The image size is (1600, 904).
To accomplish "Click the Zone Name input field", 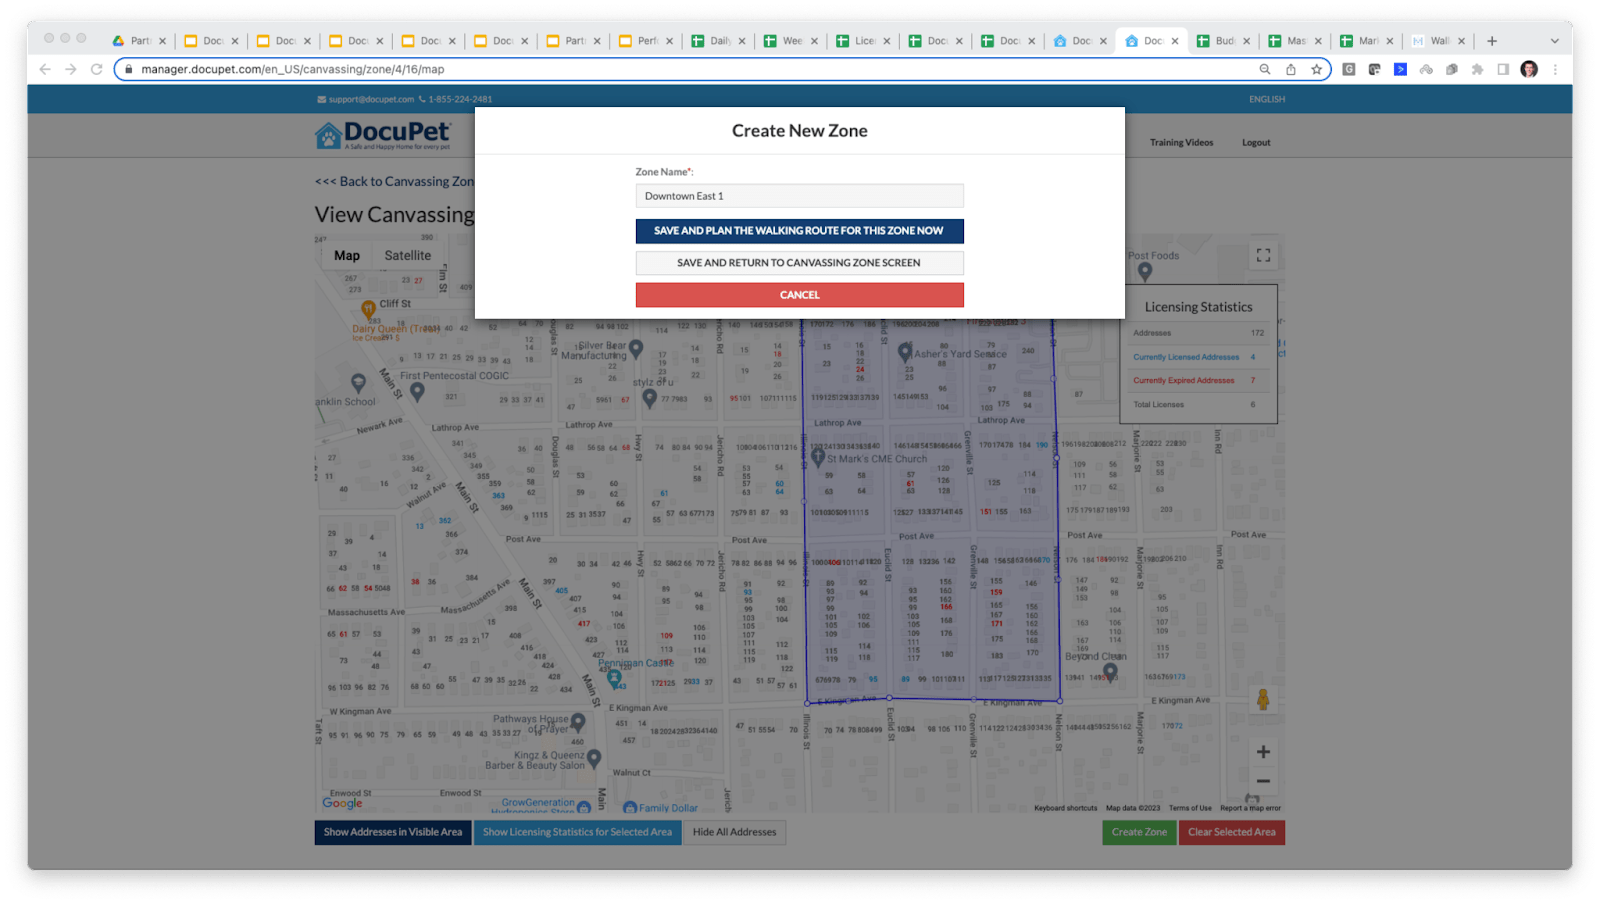I will click(x=799, y=195).
